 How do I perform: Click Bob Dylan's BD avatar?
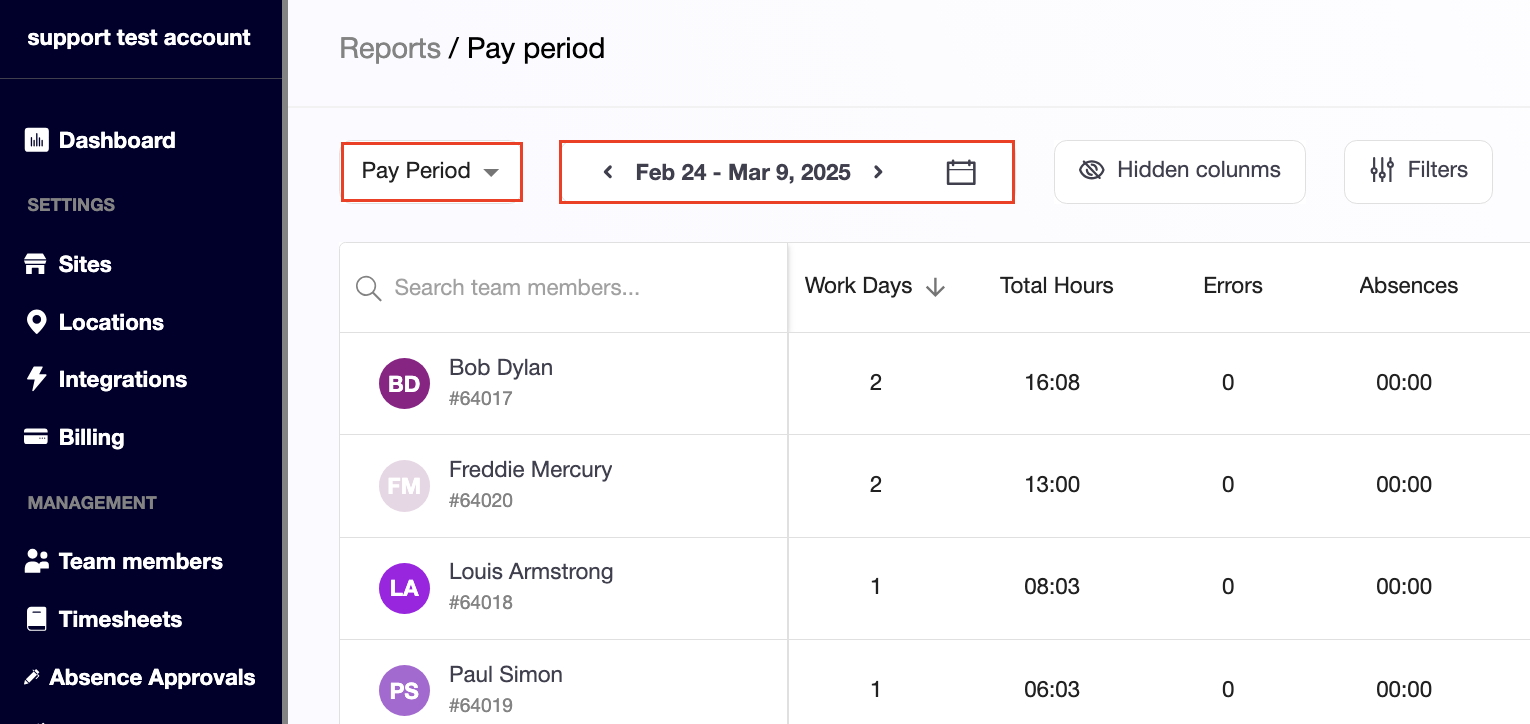click(404, 384)
